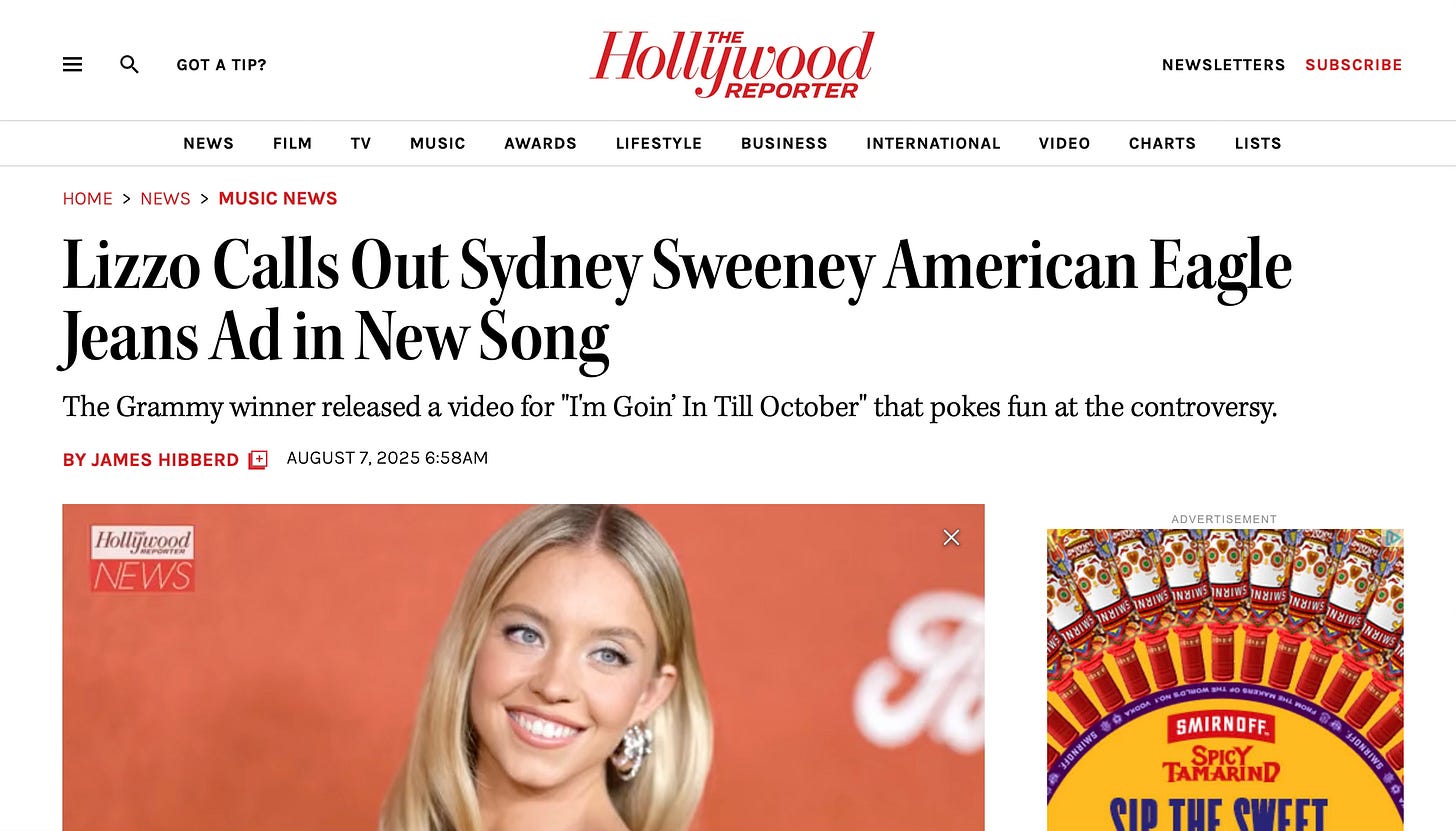Viewport: 1456px width, 831px height.
Task: Click the Smirnoff Spicy Tamarind advertisement
Action: [1225, 680]
